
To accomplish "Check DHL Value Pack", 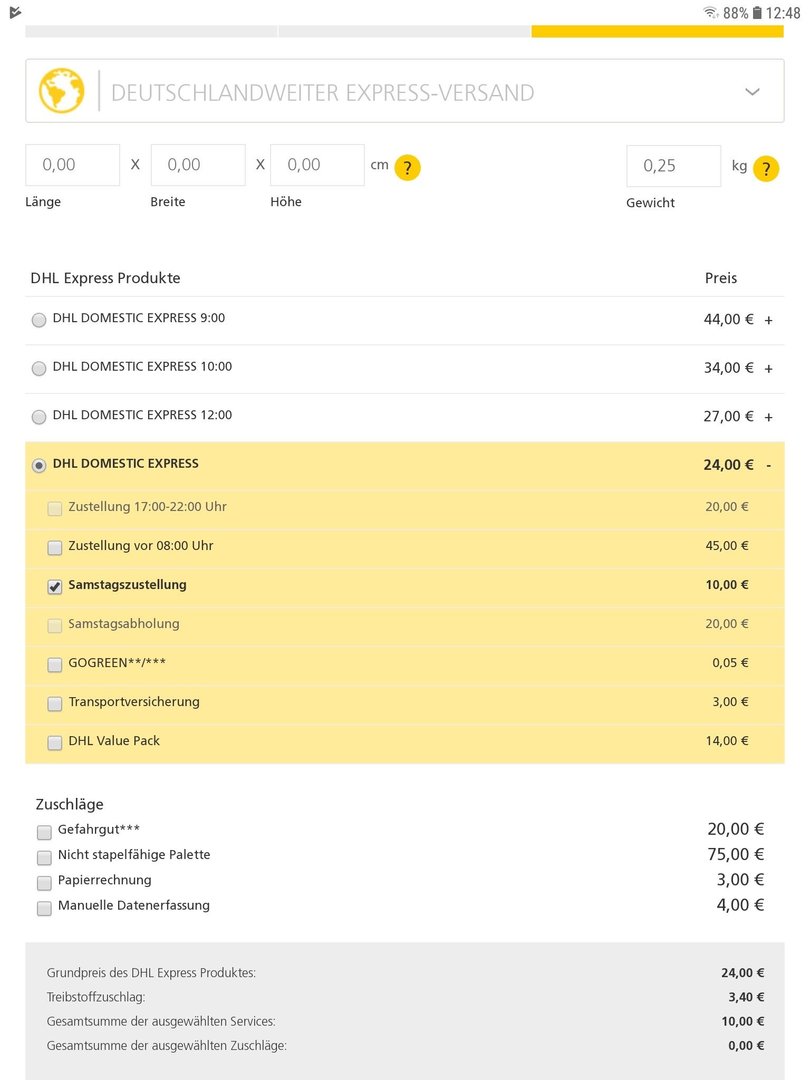I will [54, 742].
